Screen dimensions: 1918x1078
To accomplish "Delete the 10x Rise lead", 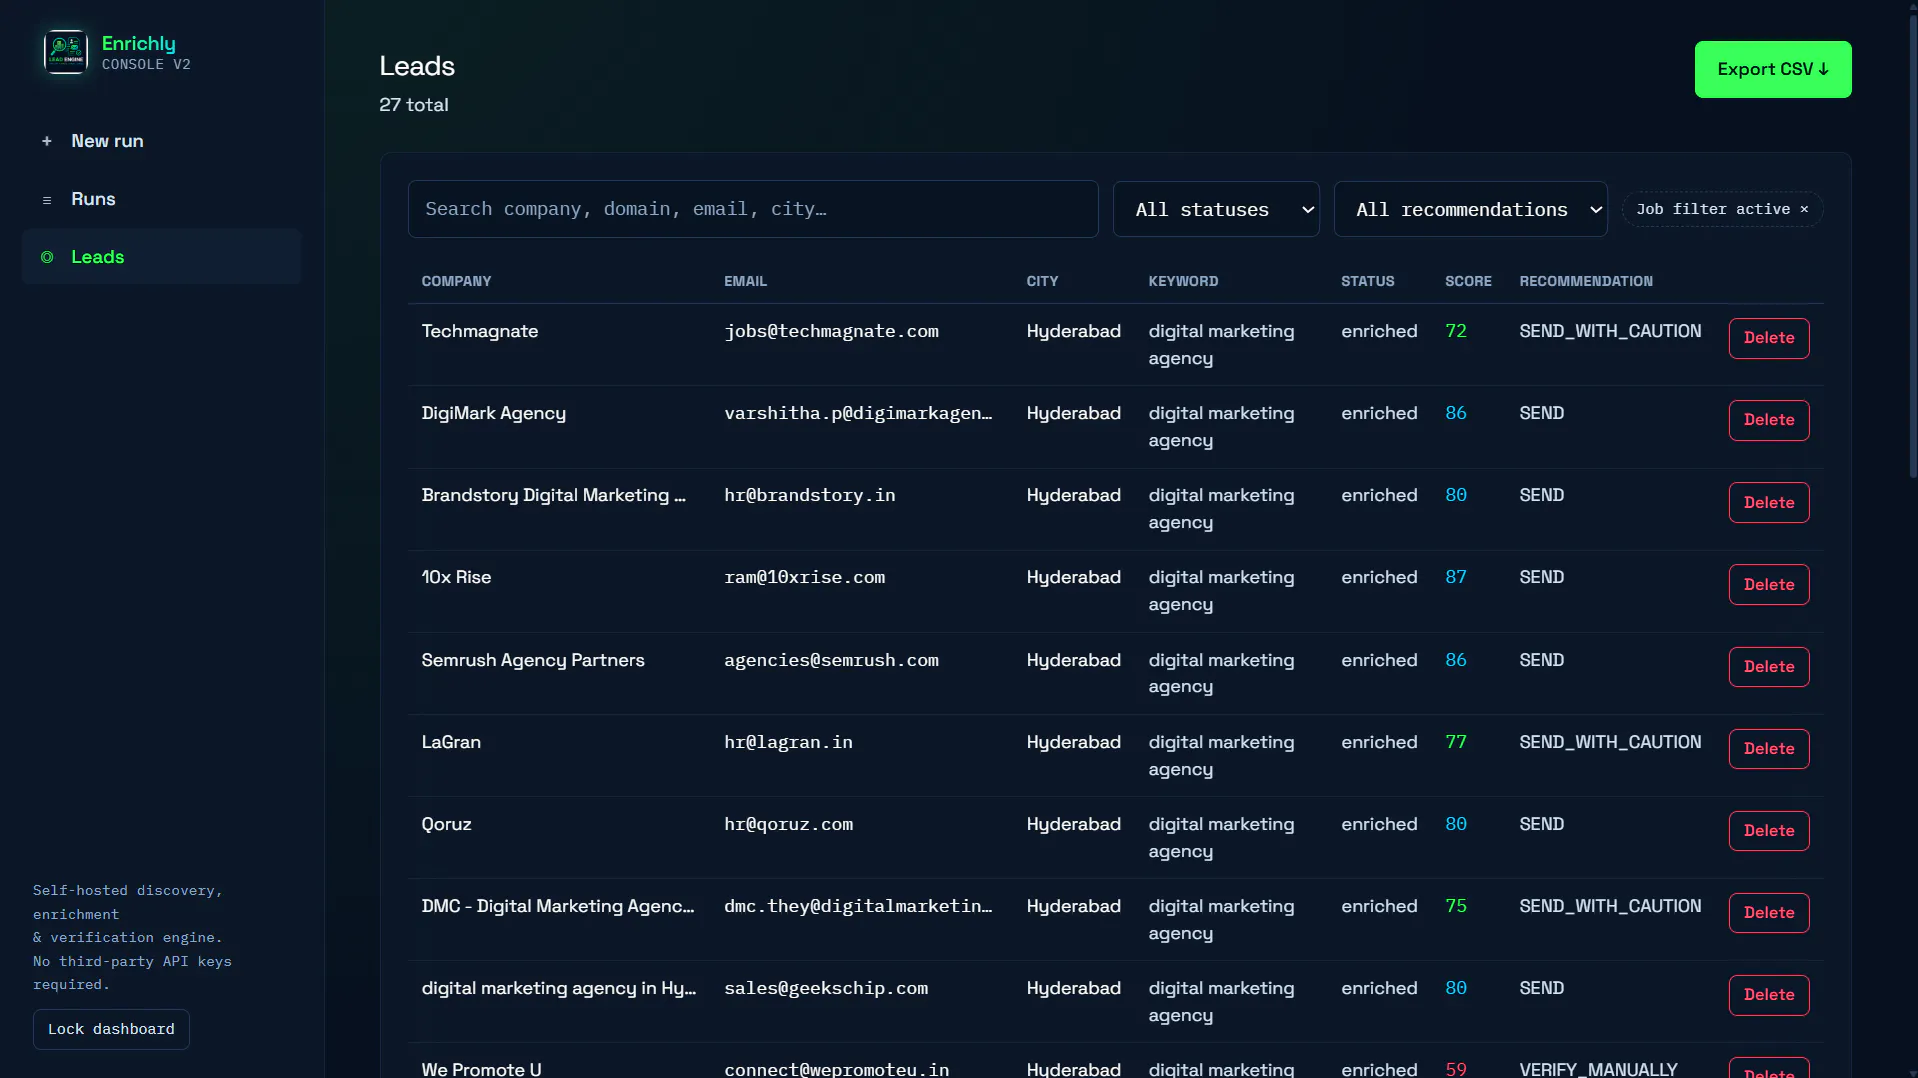I will click(1768, 584).
